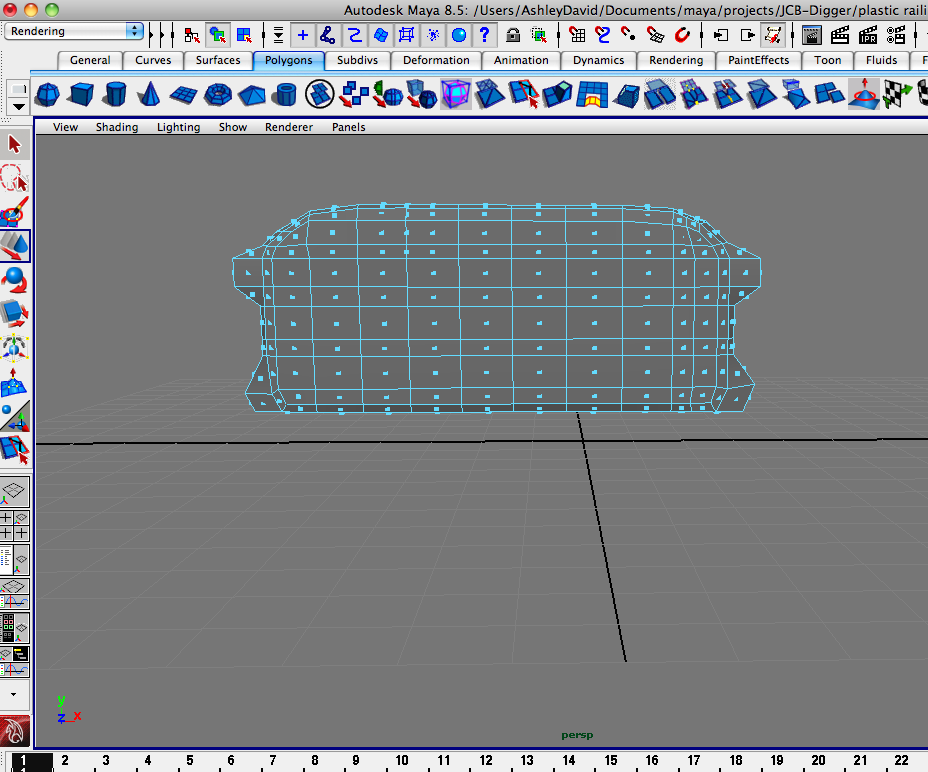Open the Panels menu
Image resolution: width=928 pixels, height=772 pixels.
click(x=349, y=127)
